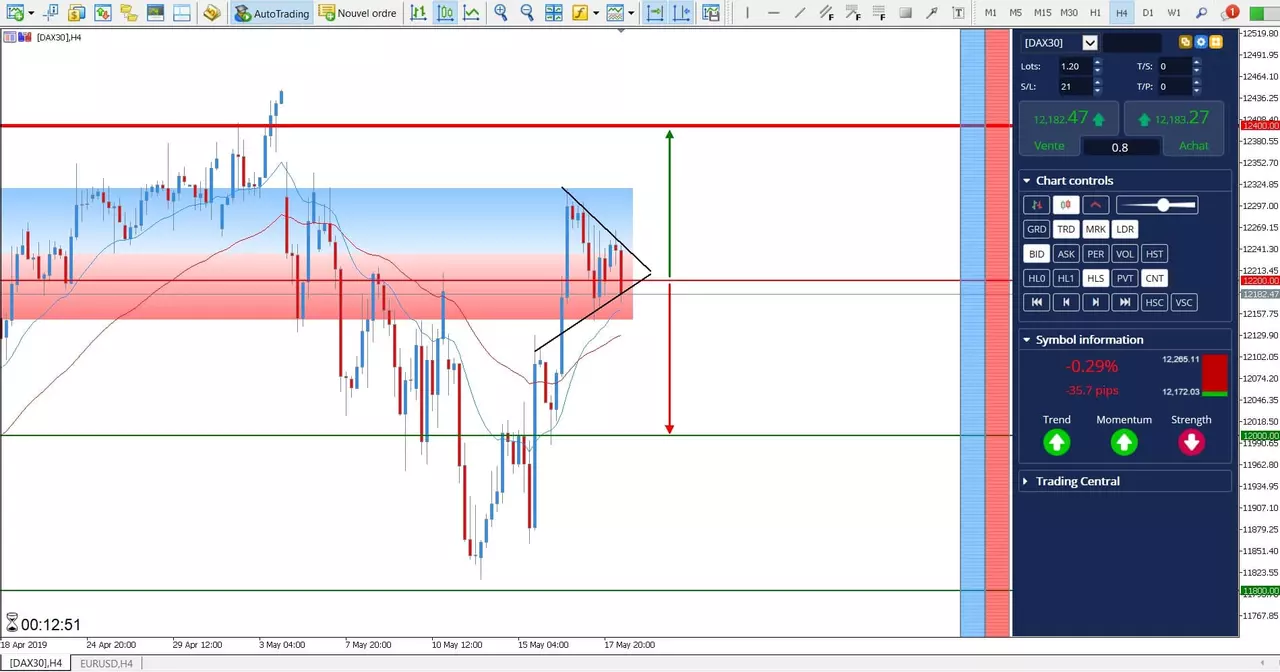The width and height of the screenshot is (1280, 672).
Task: Open the templates dropdown arrow
Action: coord(631,14)
